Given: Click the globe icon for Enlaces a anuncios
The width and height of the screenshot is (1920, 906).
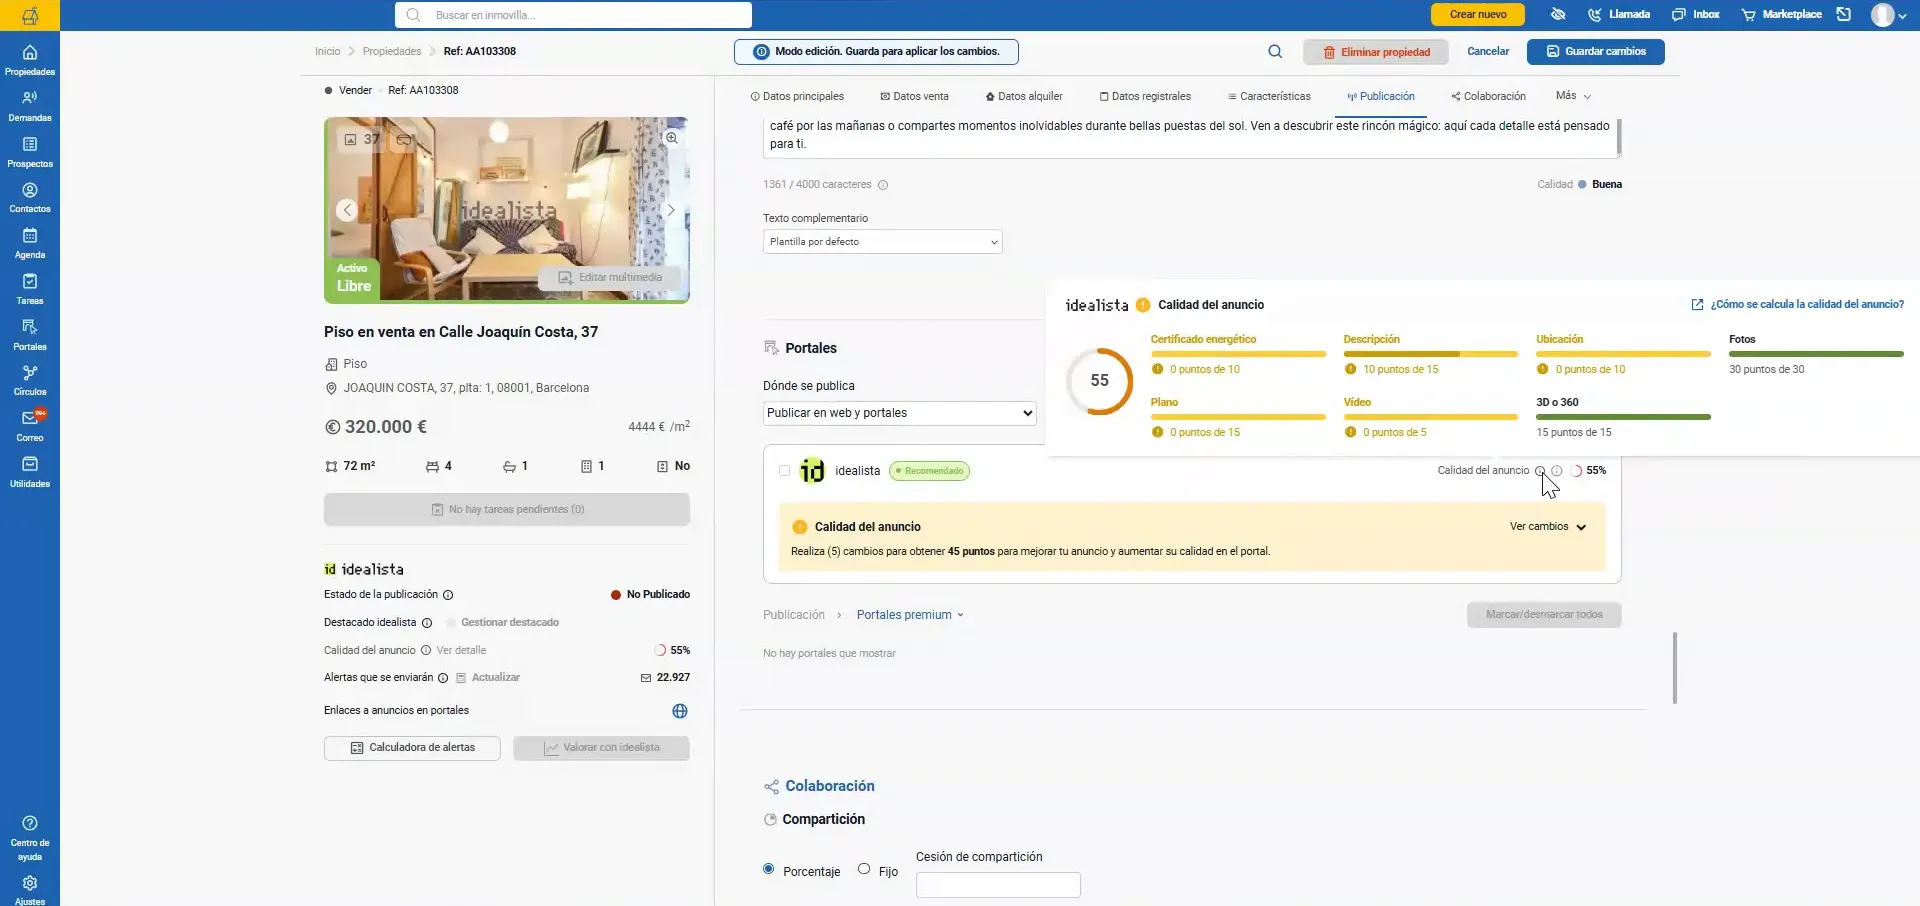Looking at the screenshot, I should click(680, 711).
